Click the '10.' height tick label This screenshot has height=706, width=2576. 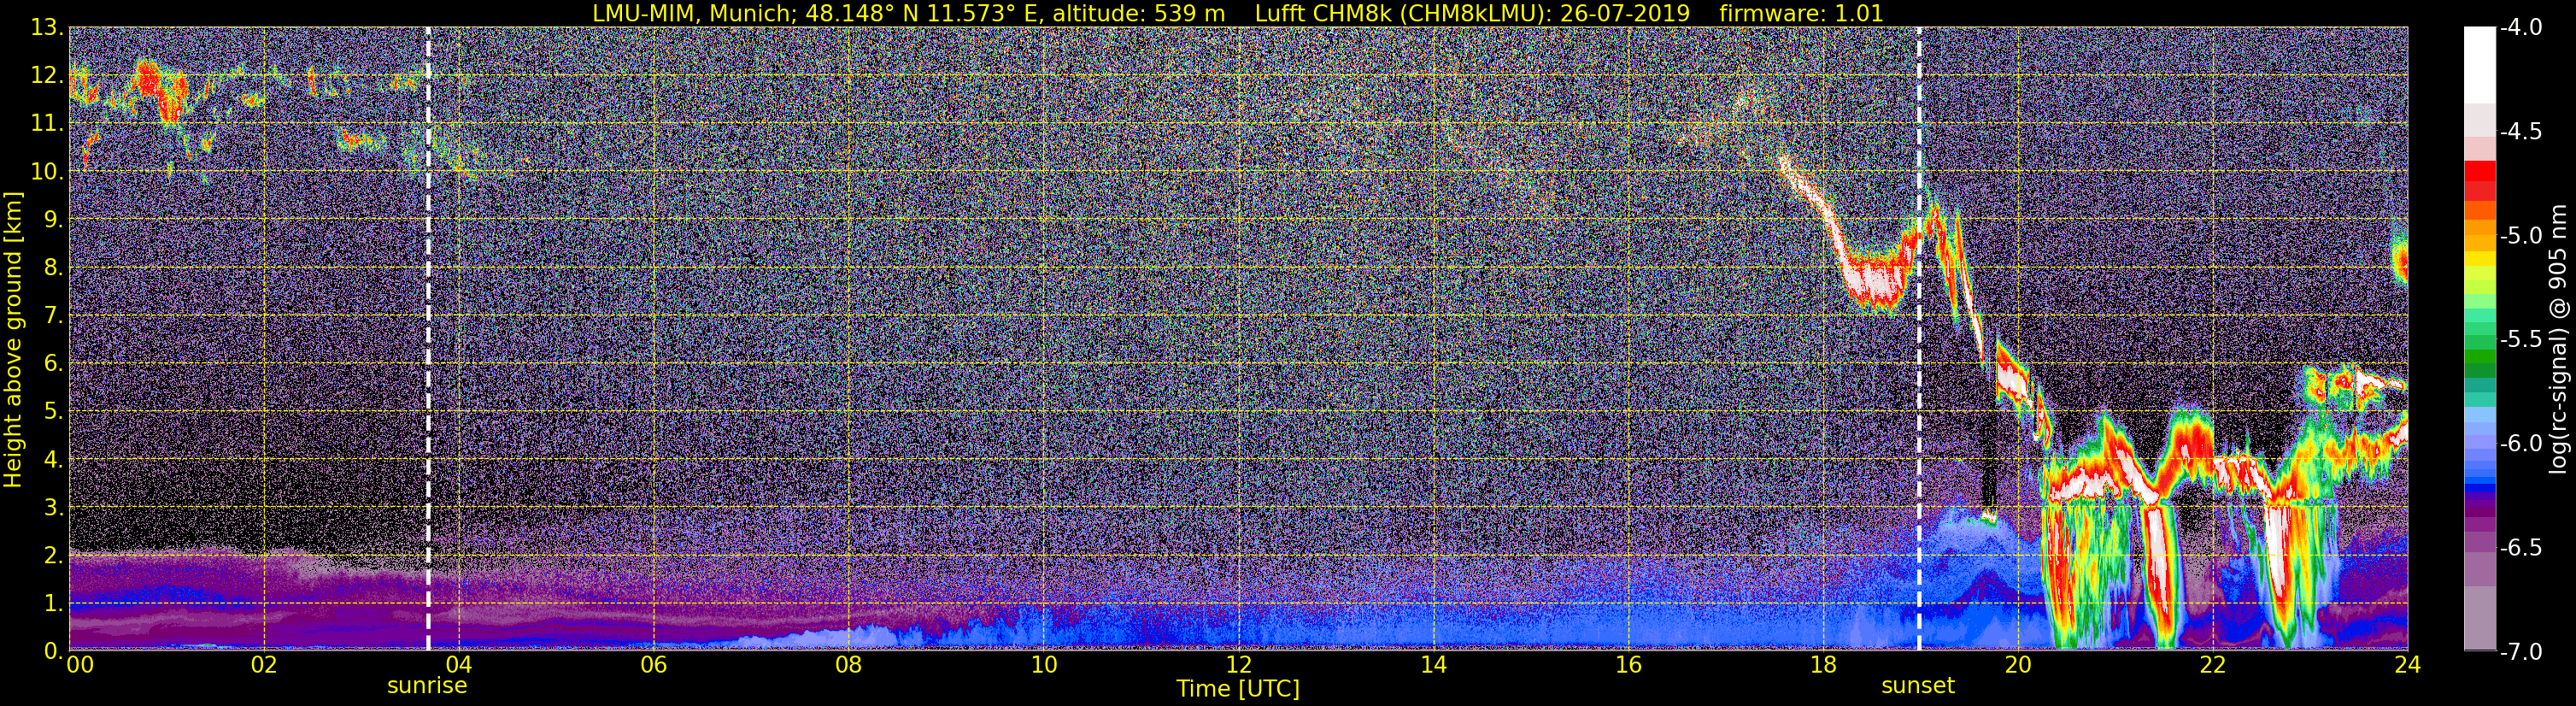(x=46, y=172)
